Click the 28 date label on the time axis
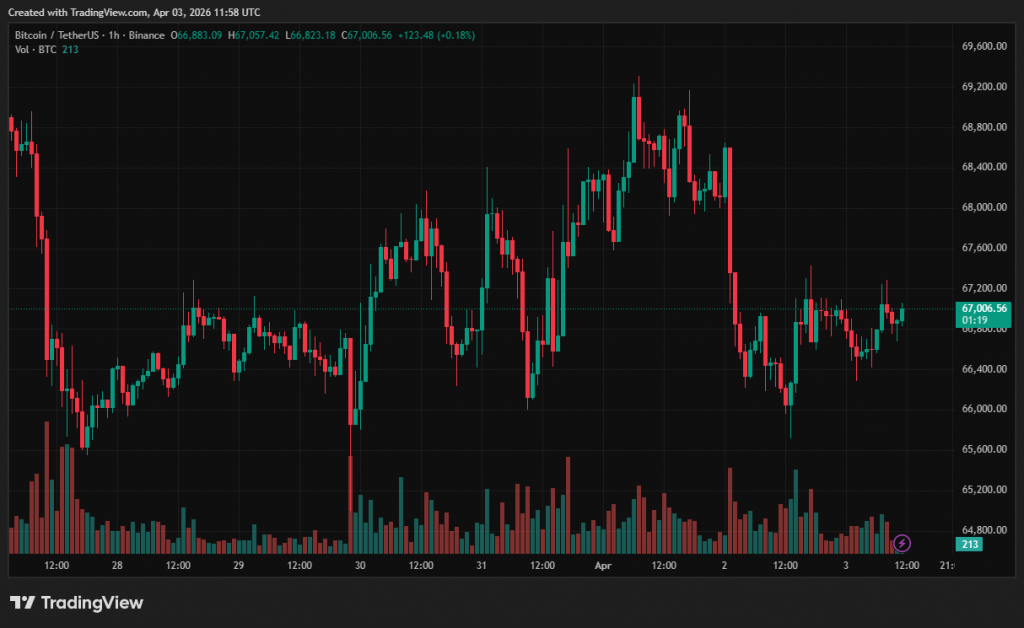1024x628 pixels. point(117,565)
